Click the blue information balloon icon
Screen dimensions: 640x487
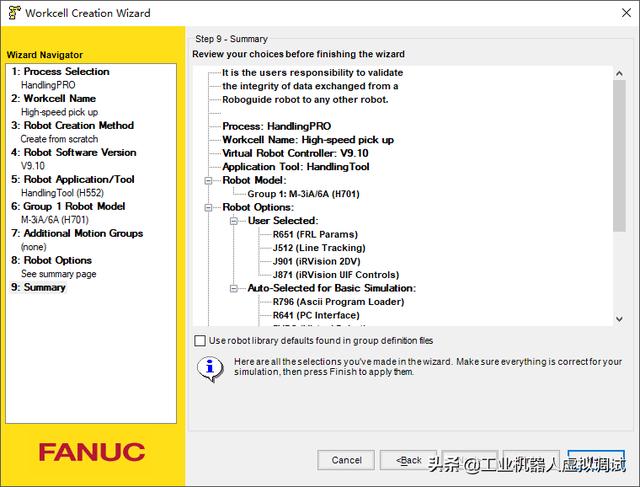210,368
